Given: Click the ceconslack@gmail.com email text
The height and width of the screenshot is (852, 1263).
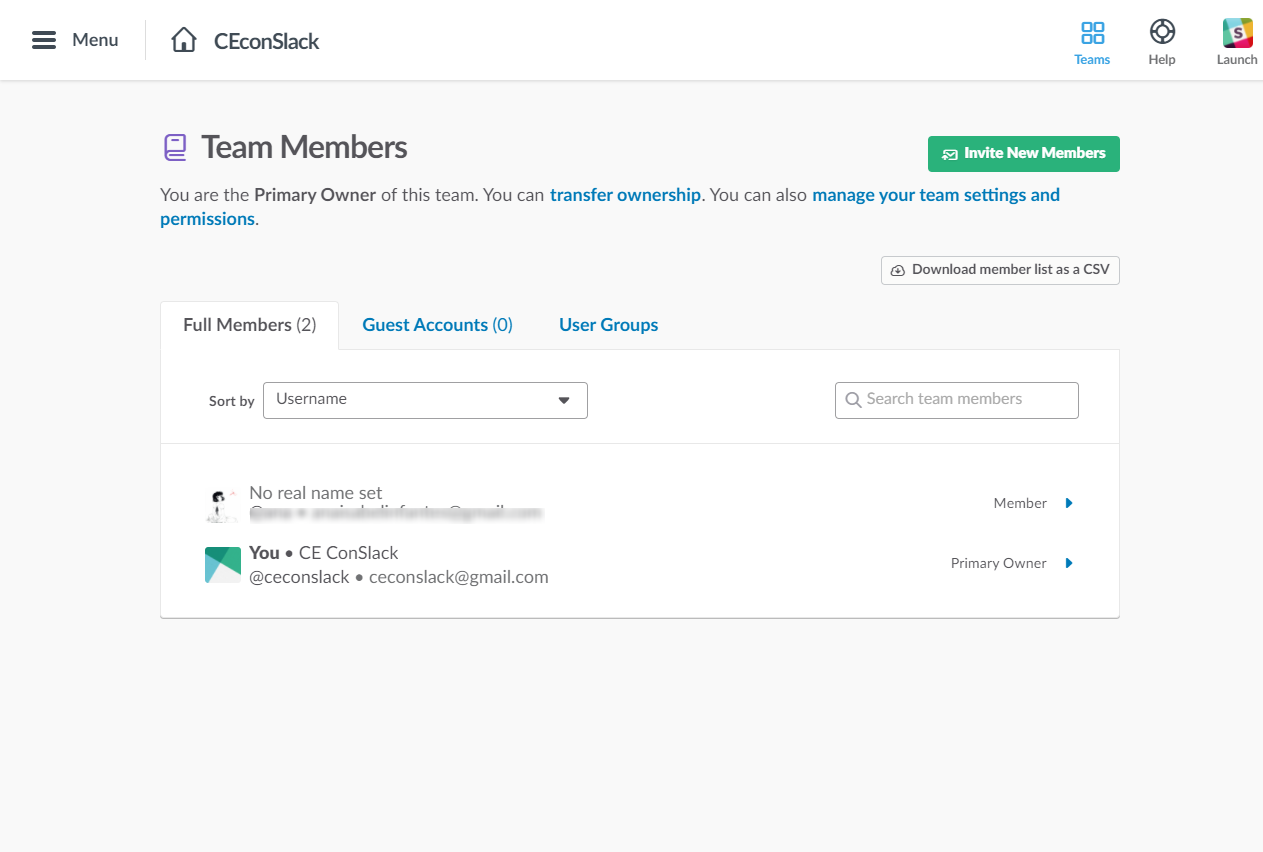Looking at the screenshot, I should 459,577.
